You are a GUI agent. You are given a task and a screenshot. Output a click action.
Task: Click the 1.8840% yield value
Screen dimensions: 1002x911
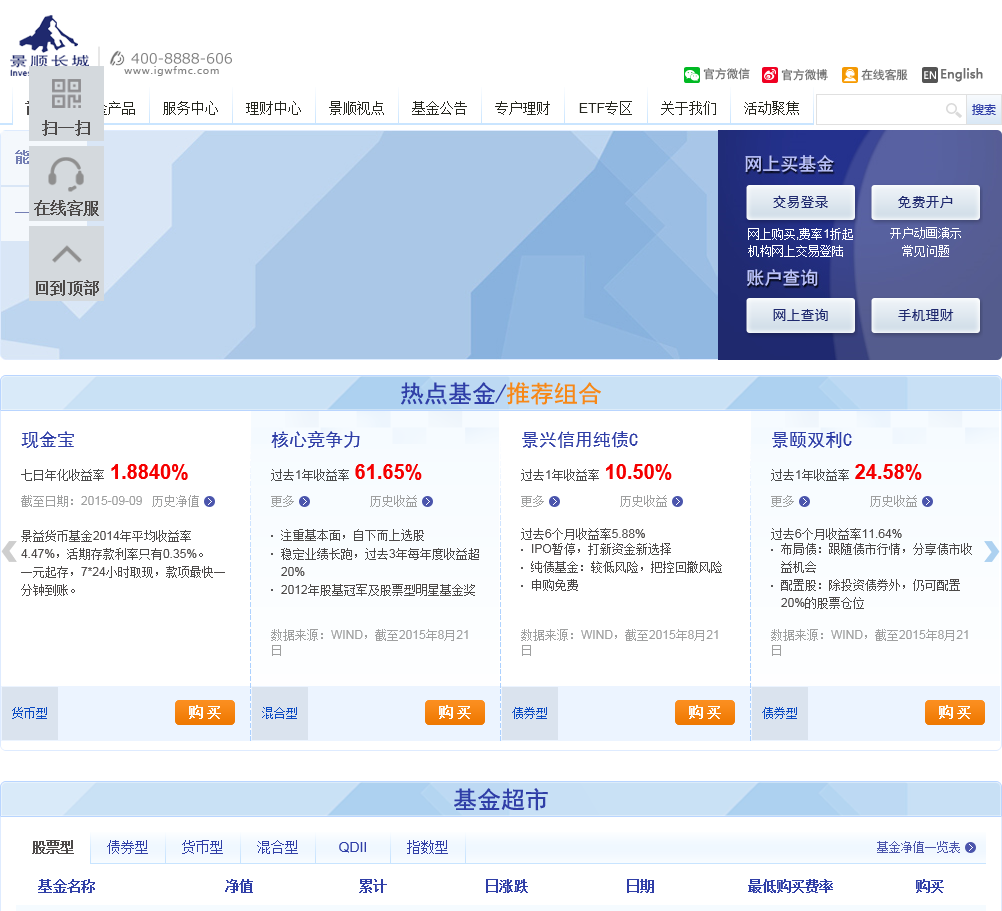point(150,473)
